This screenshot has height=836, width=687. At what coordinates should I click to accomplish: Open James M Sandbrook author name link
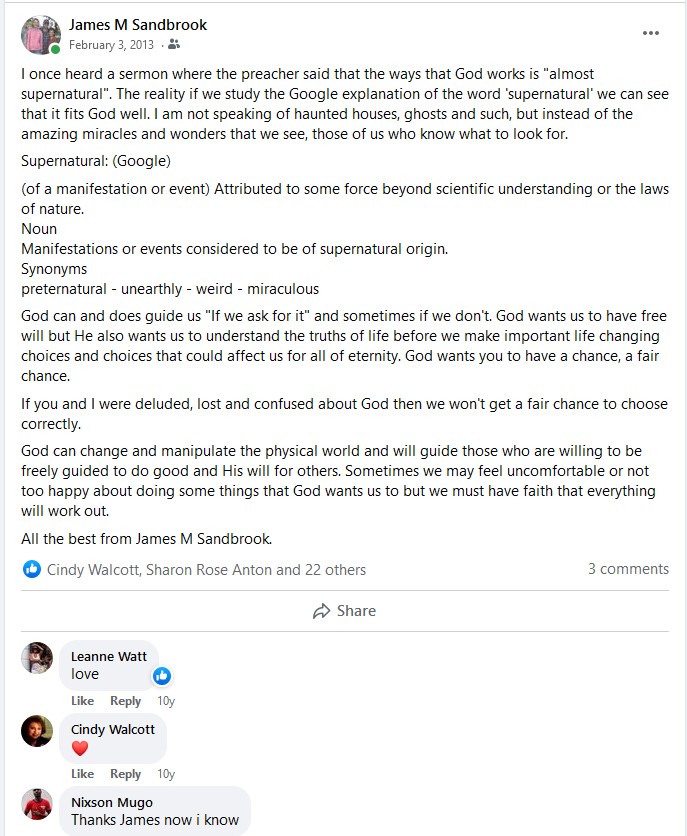(x=138, y=24)
